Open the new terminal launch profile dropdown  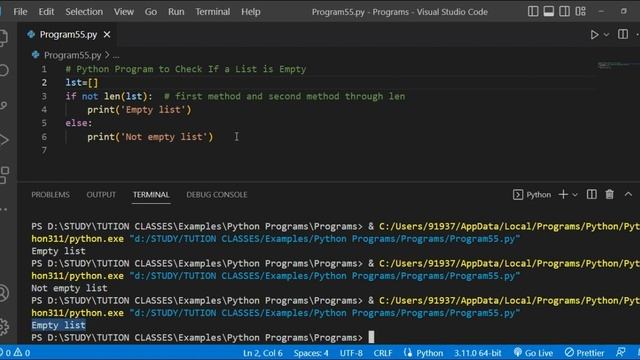tap(575, 195)
